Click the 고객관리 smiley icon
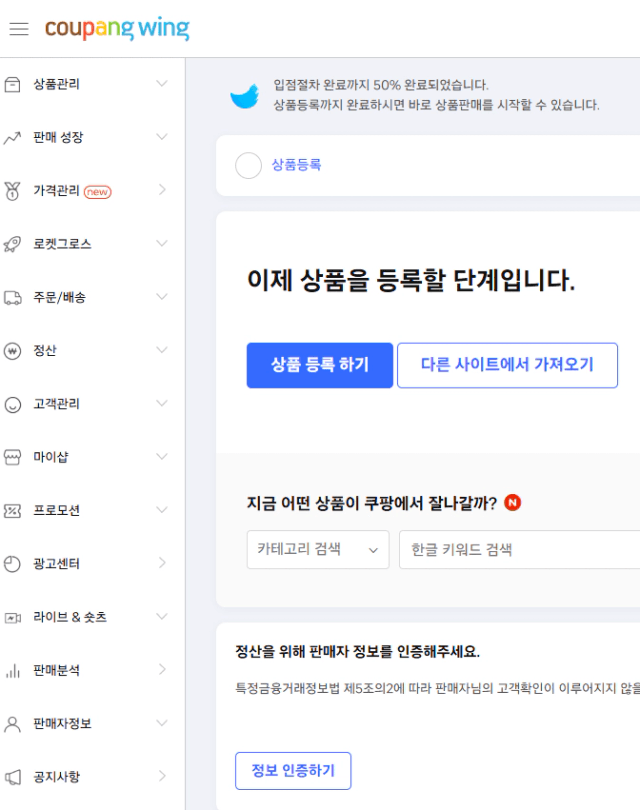This screenshot has width=640, height=810. pos(12,404)
